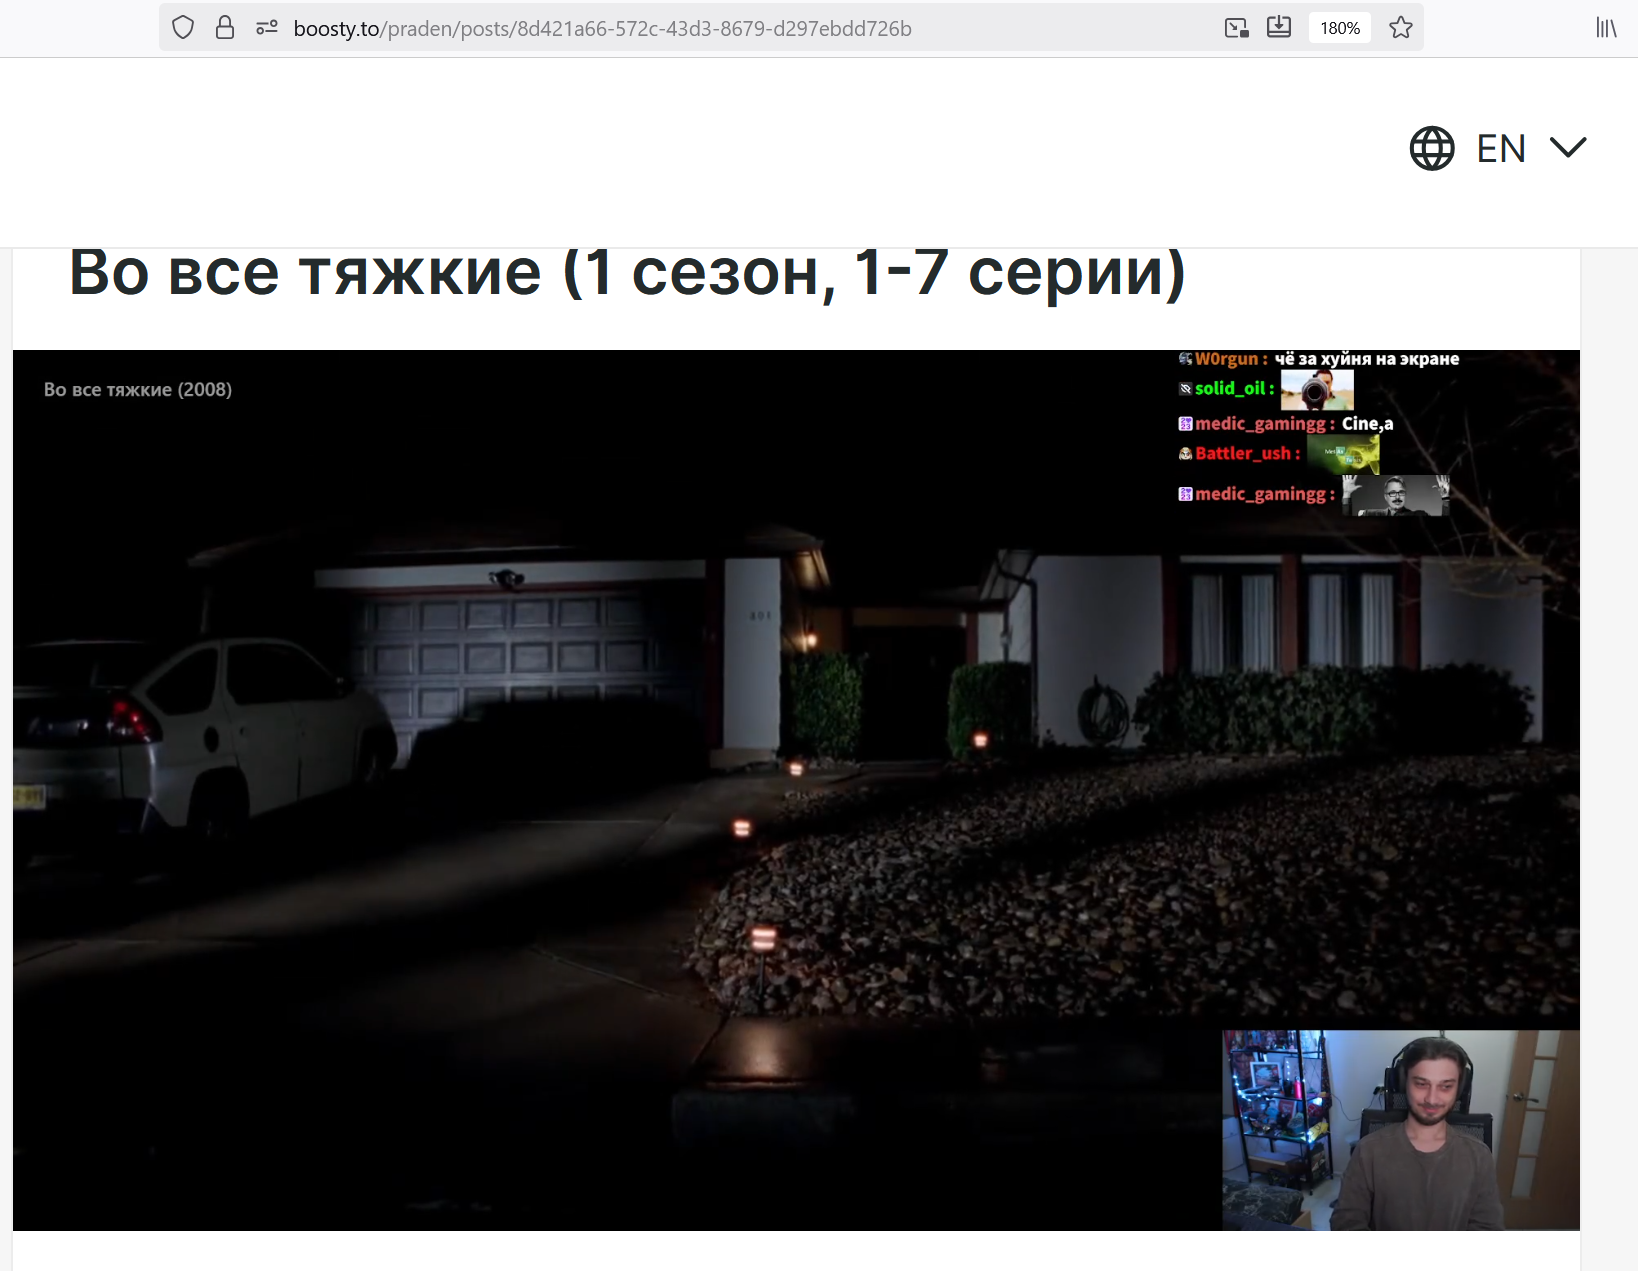
Task: Focus the boosty.to address bar URL
Action: (602, 28)
